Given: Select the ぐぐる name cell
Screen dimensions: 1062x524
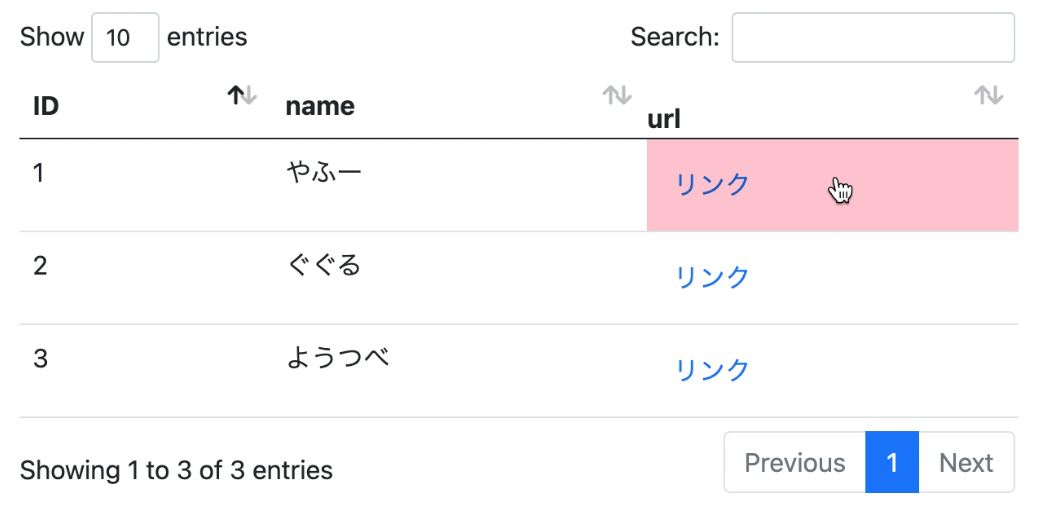Looking at the screenshot, I should pyautogui.click(x=324, y=266).
